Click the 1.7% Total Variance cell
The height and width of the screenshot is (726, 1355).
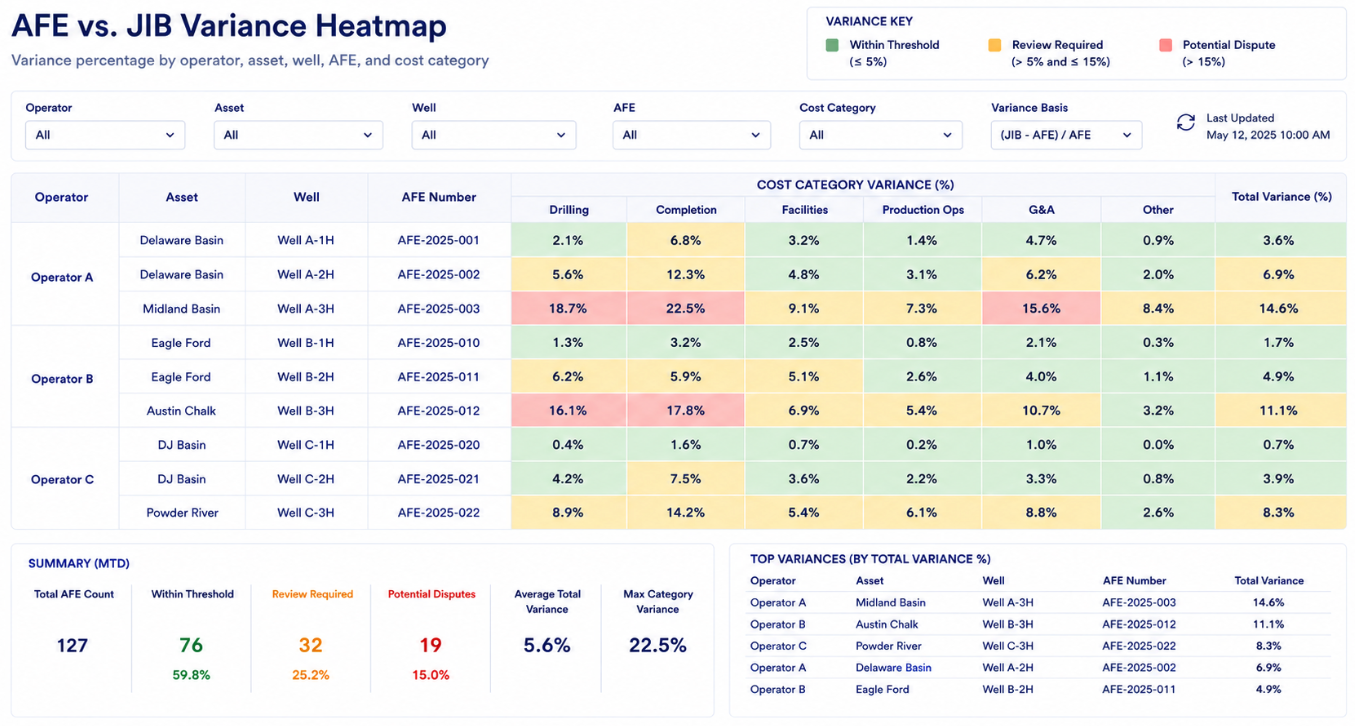(1281, 343)
